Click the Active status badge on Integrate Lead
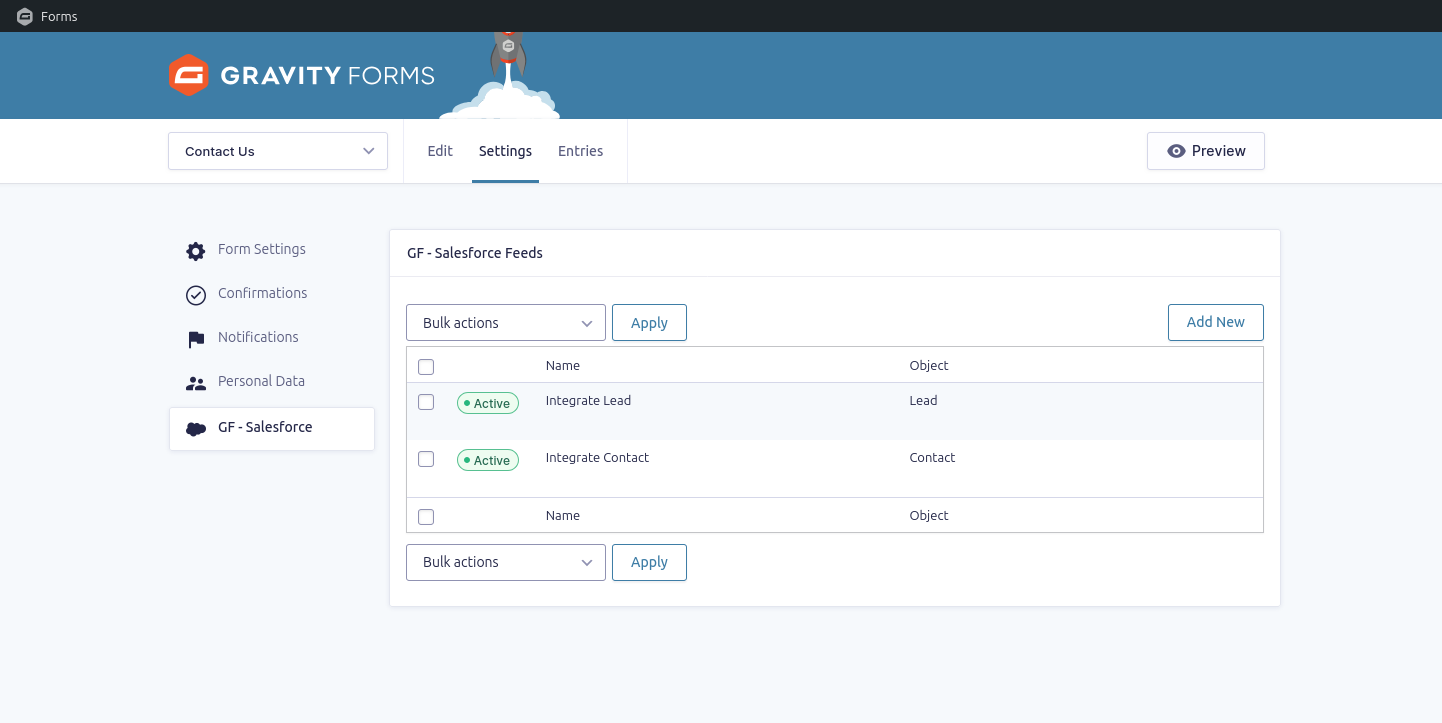 487,402
